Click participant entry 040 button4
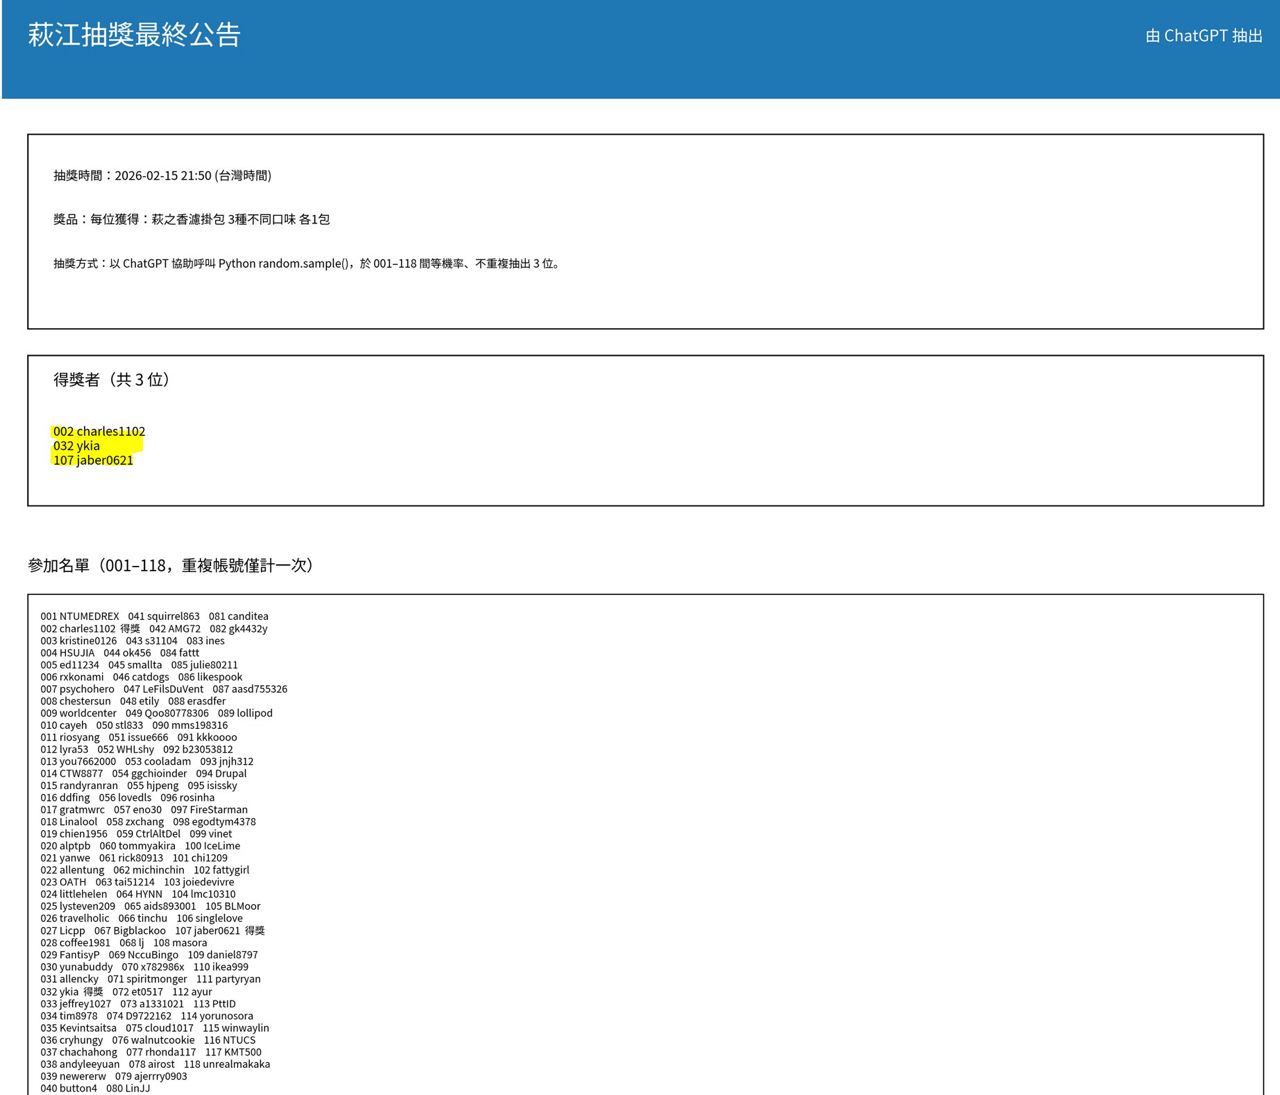The height and width of the screenshot is (1095, 1280). (69, 1089)
